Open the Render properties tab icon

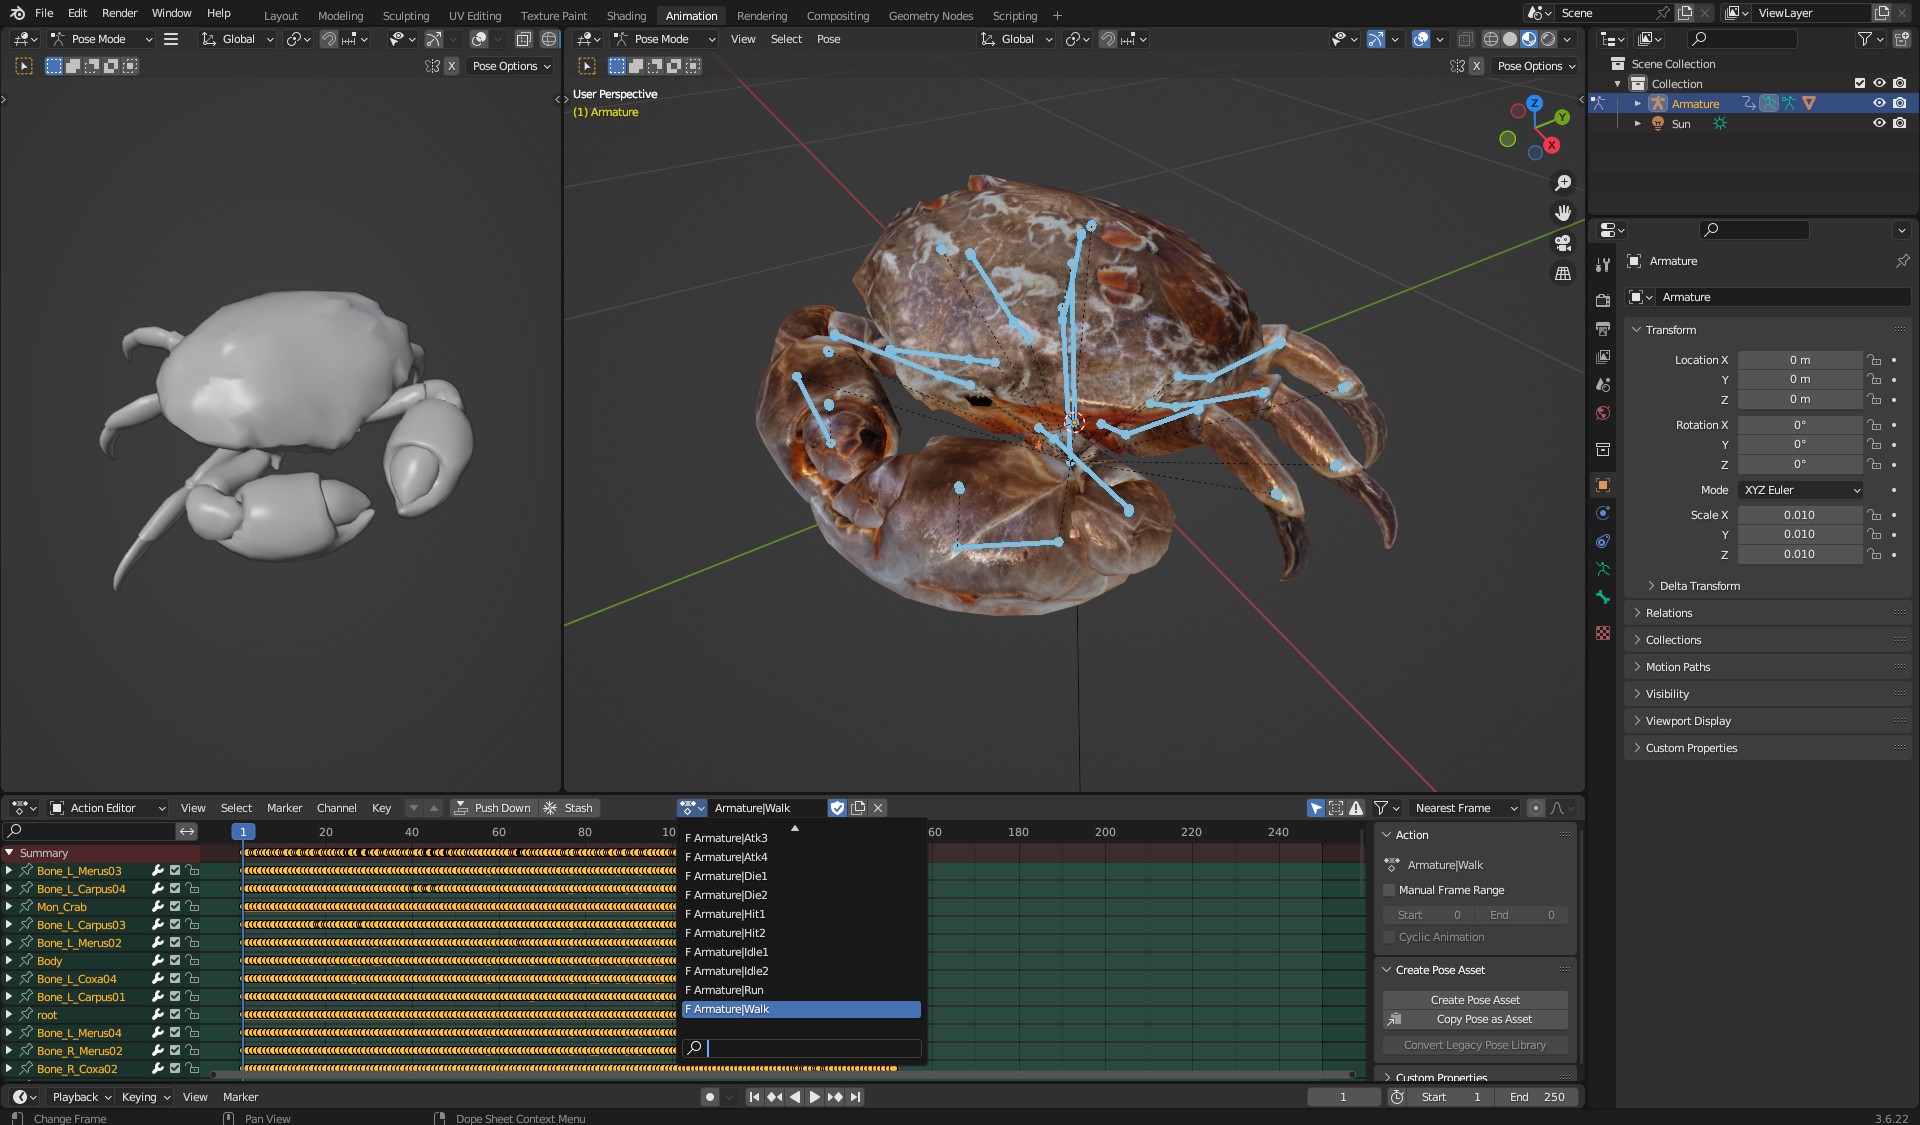click(x=1603, y=299)
